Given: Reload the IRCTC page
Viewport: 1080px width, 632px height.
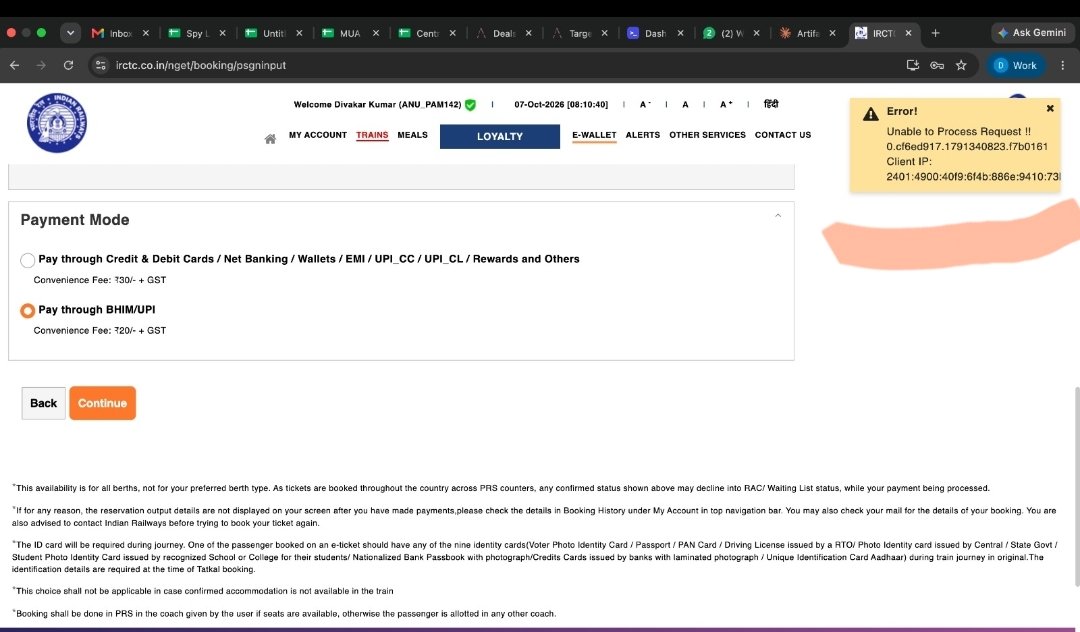Looking at the screenshot, I should [x=68, y=65].
